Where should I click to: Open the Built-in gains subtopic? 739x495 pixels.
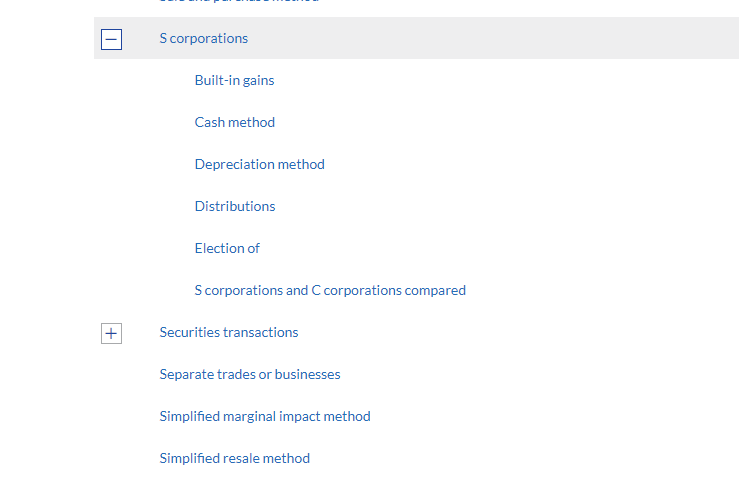[x=234, y=80]
